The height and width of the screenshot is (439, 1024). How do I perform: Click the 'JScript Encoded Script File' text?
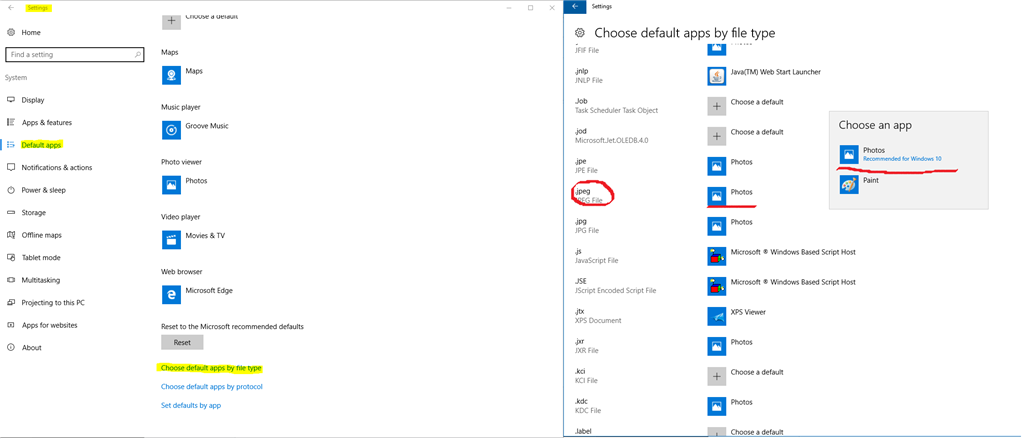tap(615, 291)
